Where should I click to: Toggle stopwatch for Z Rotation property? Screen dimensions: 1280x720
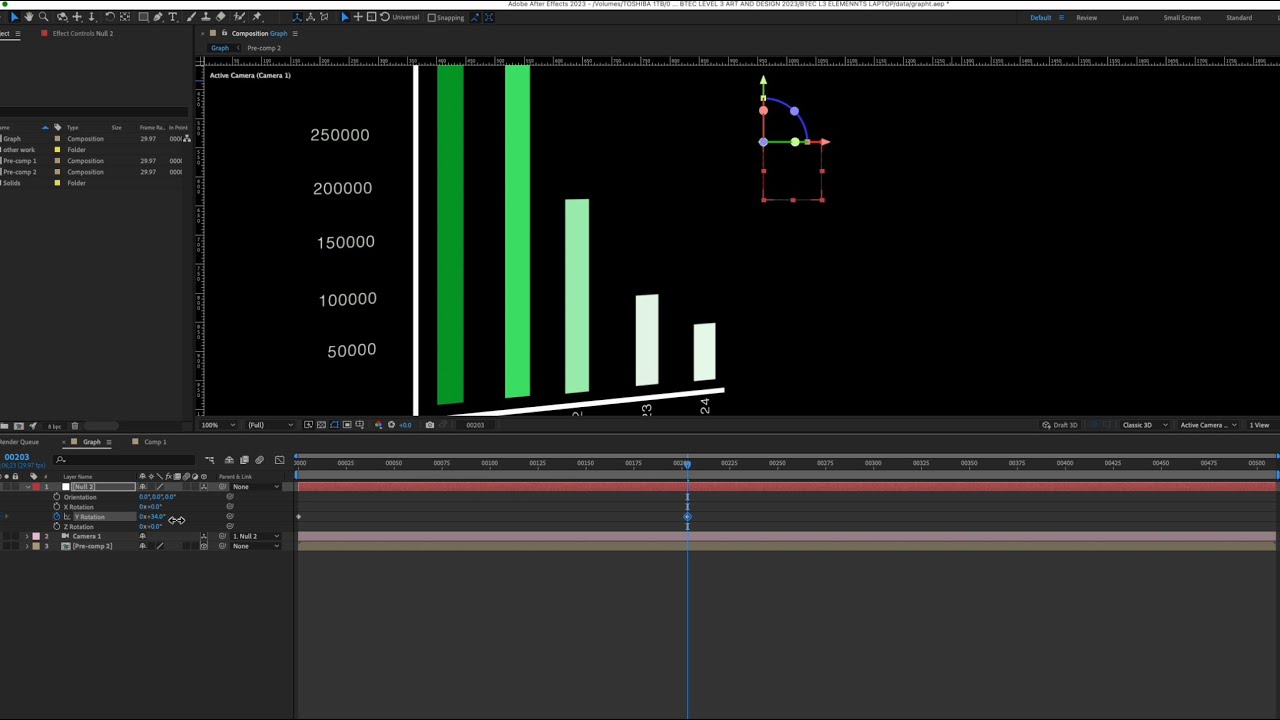click(56, 526)
